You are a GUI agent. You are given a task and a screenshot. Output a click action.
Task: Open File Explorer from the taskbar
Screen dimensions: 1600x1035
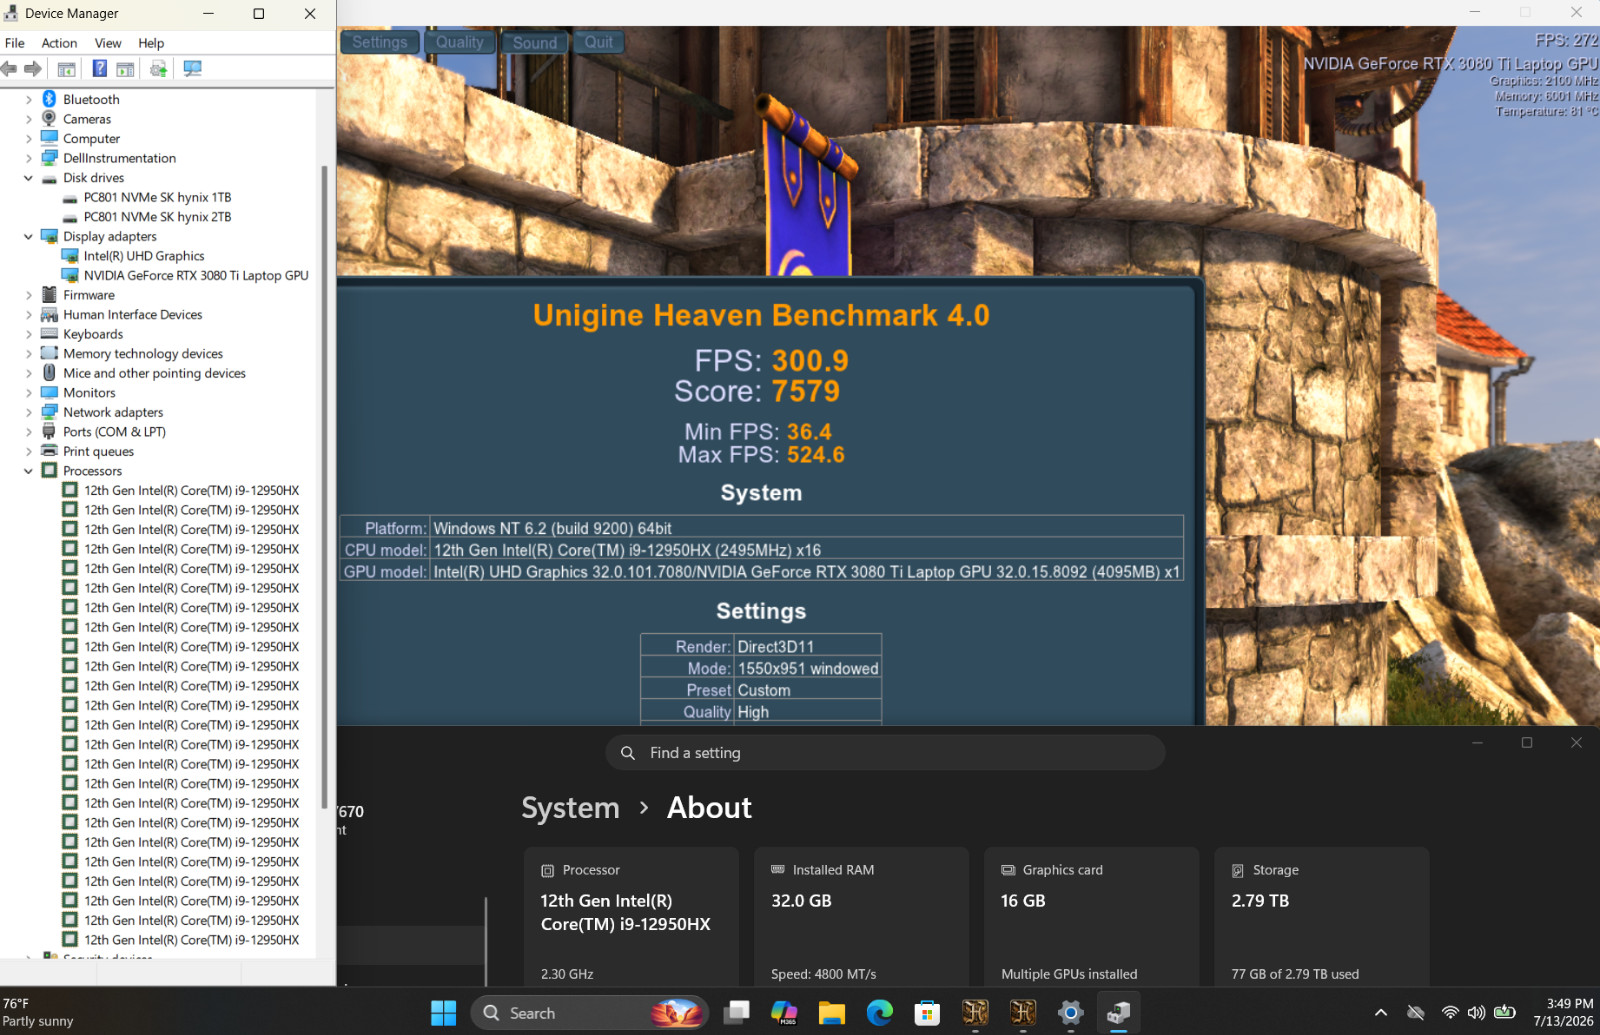point(832,1013)
